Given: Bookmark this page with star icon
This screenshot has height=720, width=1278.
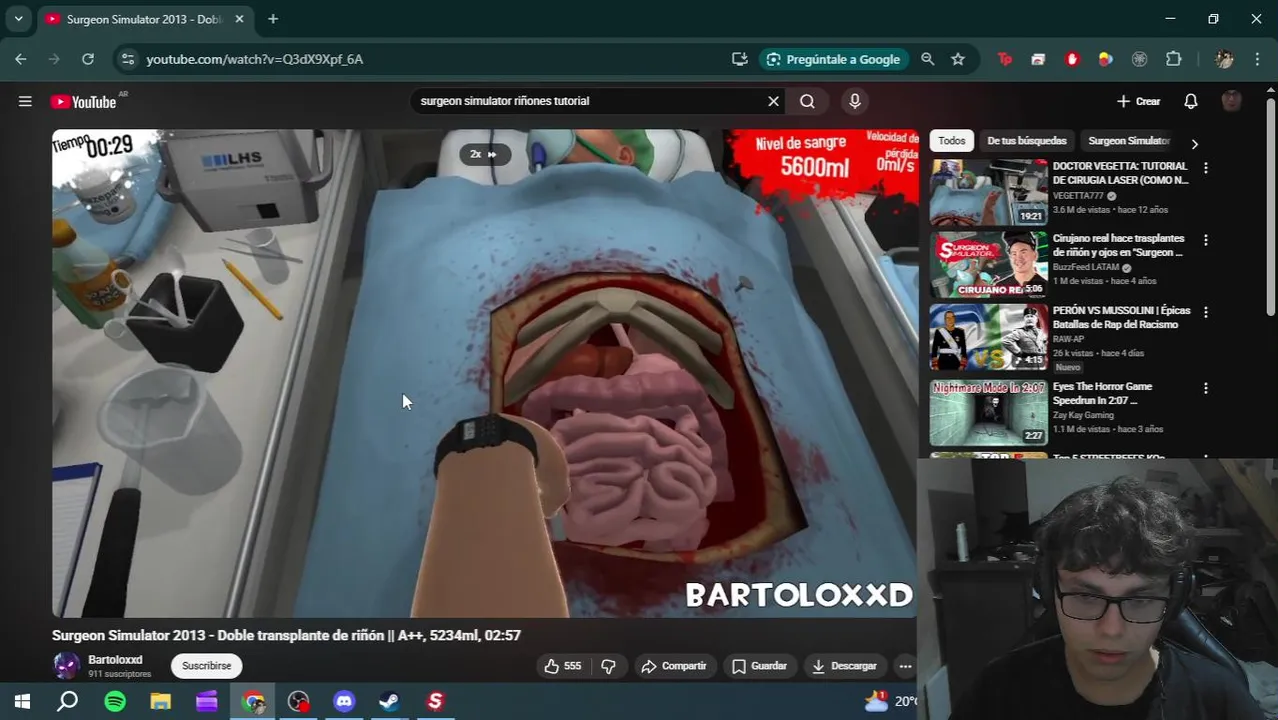Looking at the screenshot, I should (x=958, y=59).
